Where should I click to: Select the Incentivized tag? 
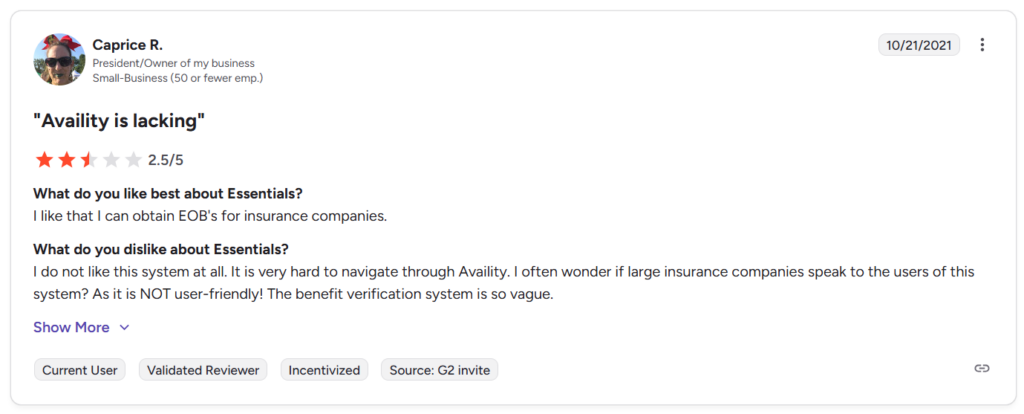tap(324, 370)
